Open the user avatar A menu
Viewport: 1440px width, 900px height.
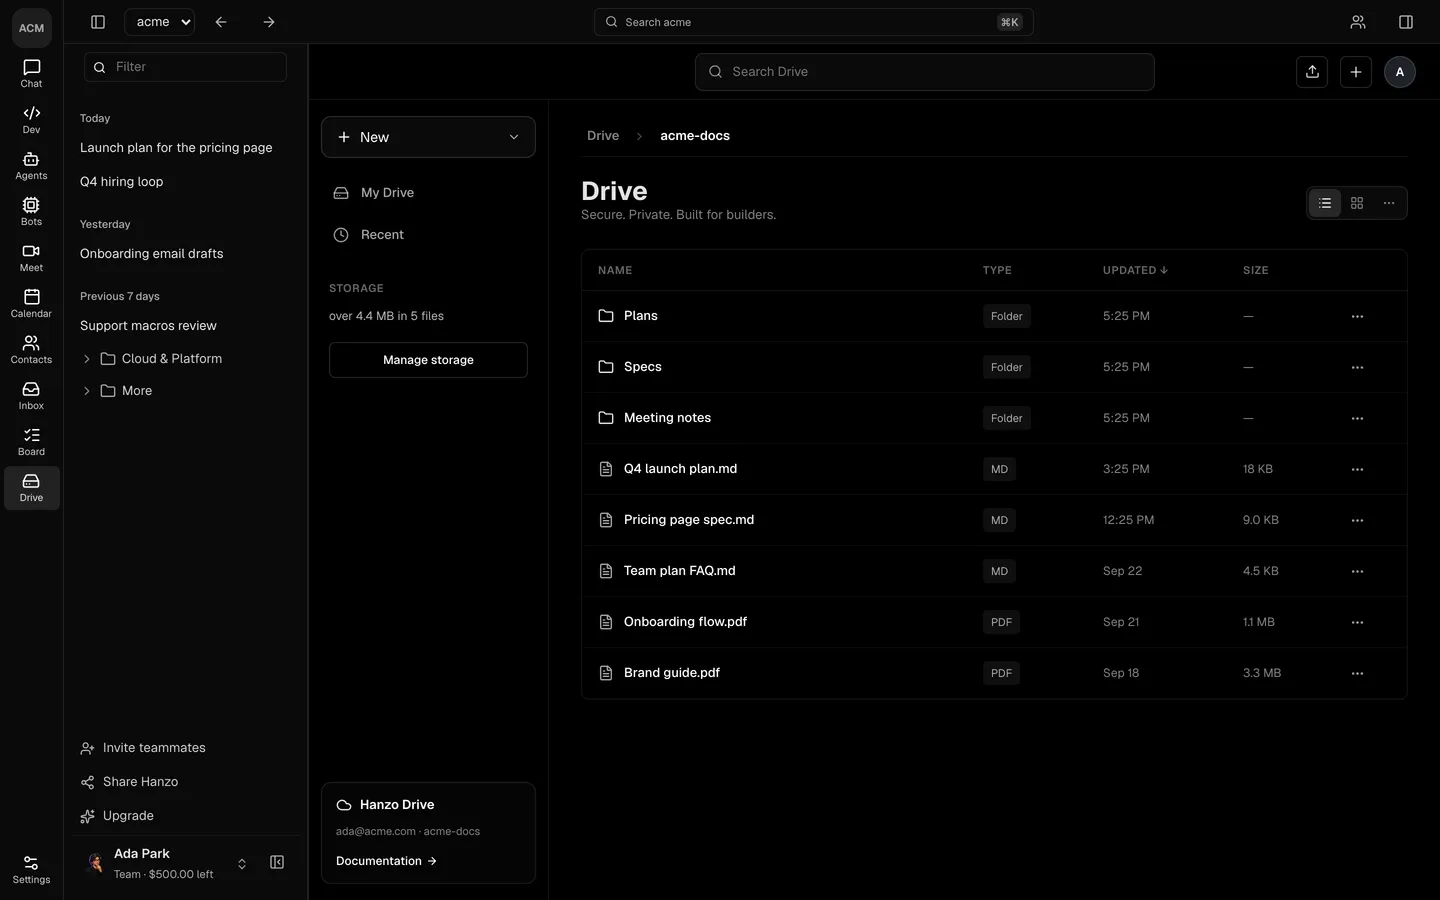click(1400, 72)
